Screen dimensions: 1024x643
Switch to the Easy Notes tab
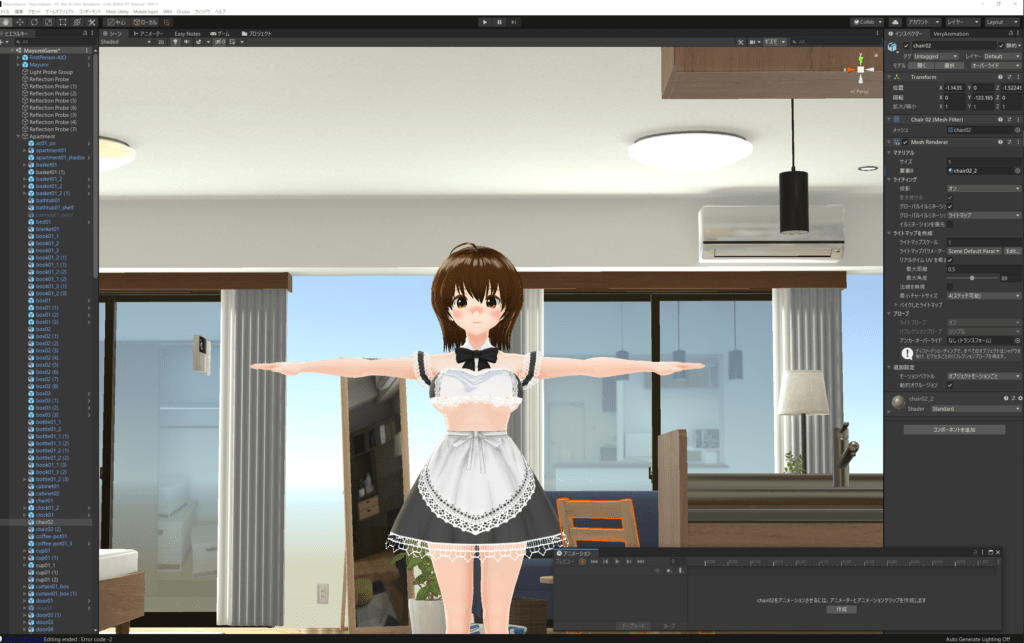coord(187,33)
